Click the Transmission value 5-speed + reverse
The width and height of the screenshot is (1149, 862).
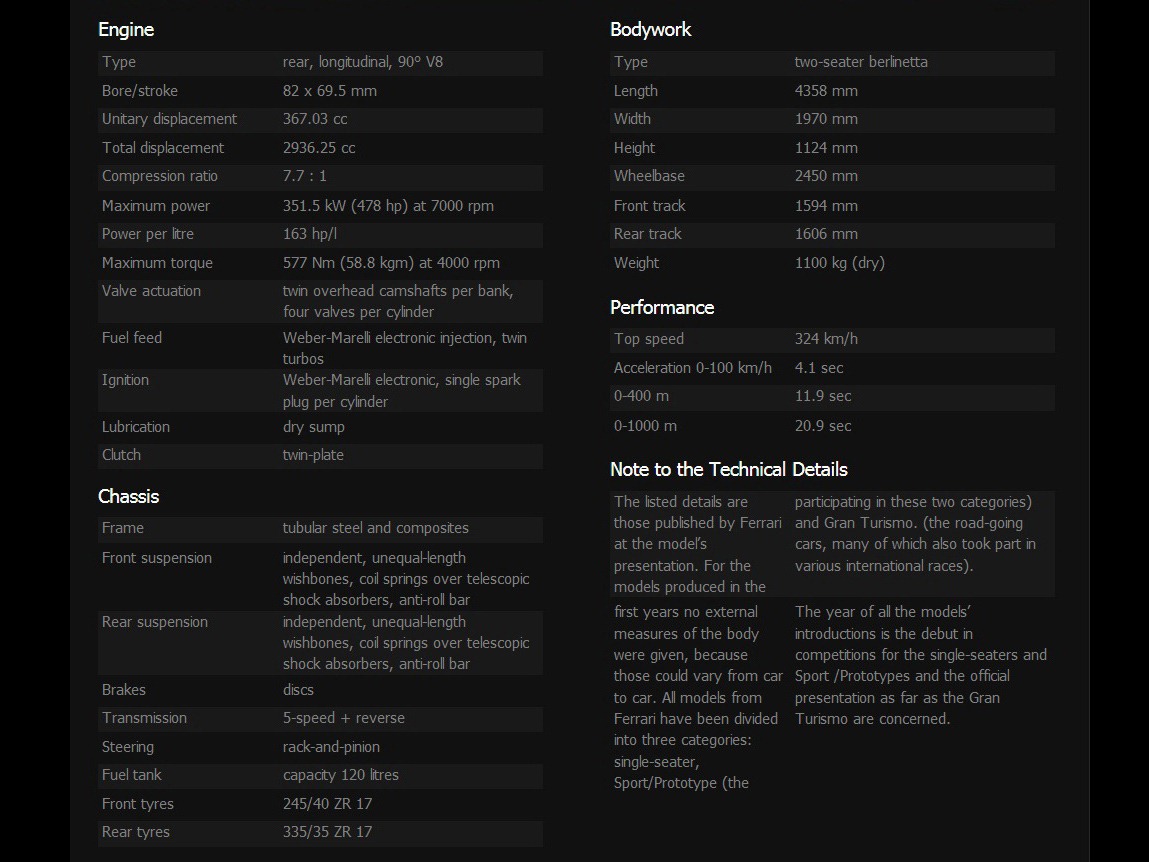pos(344,718)
